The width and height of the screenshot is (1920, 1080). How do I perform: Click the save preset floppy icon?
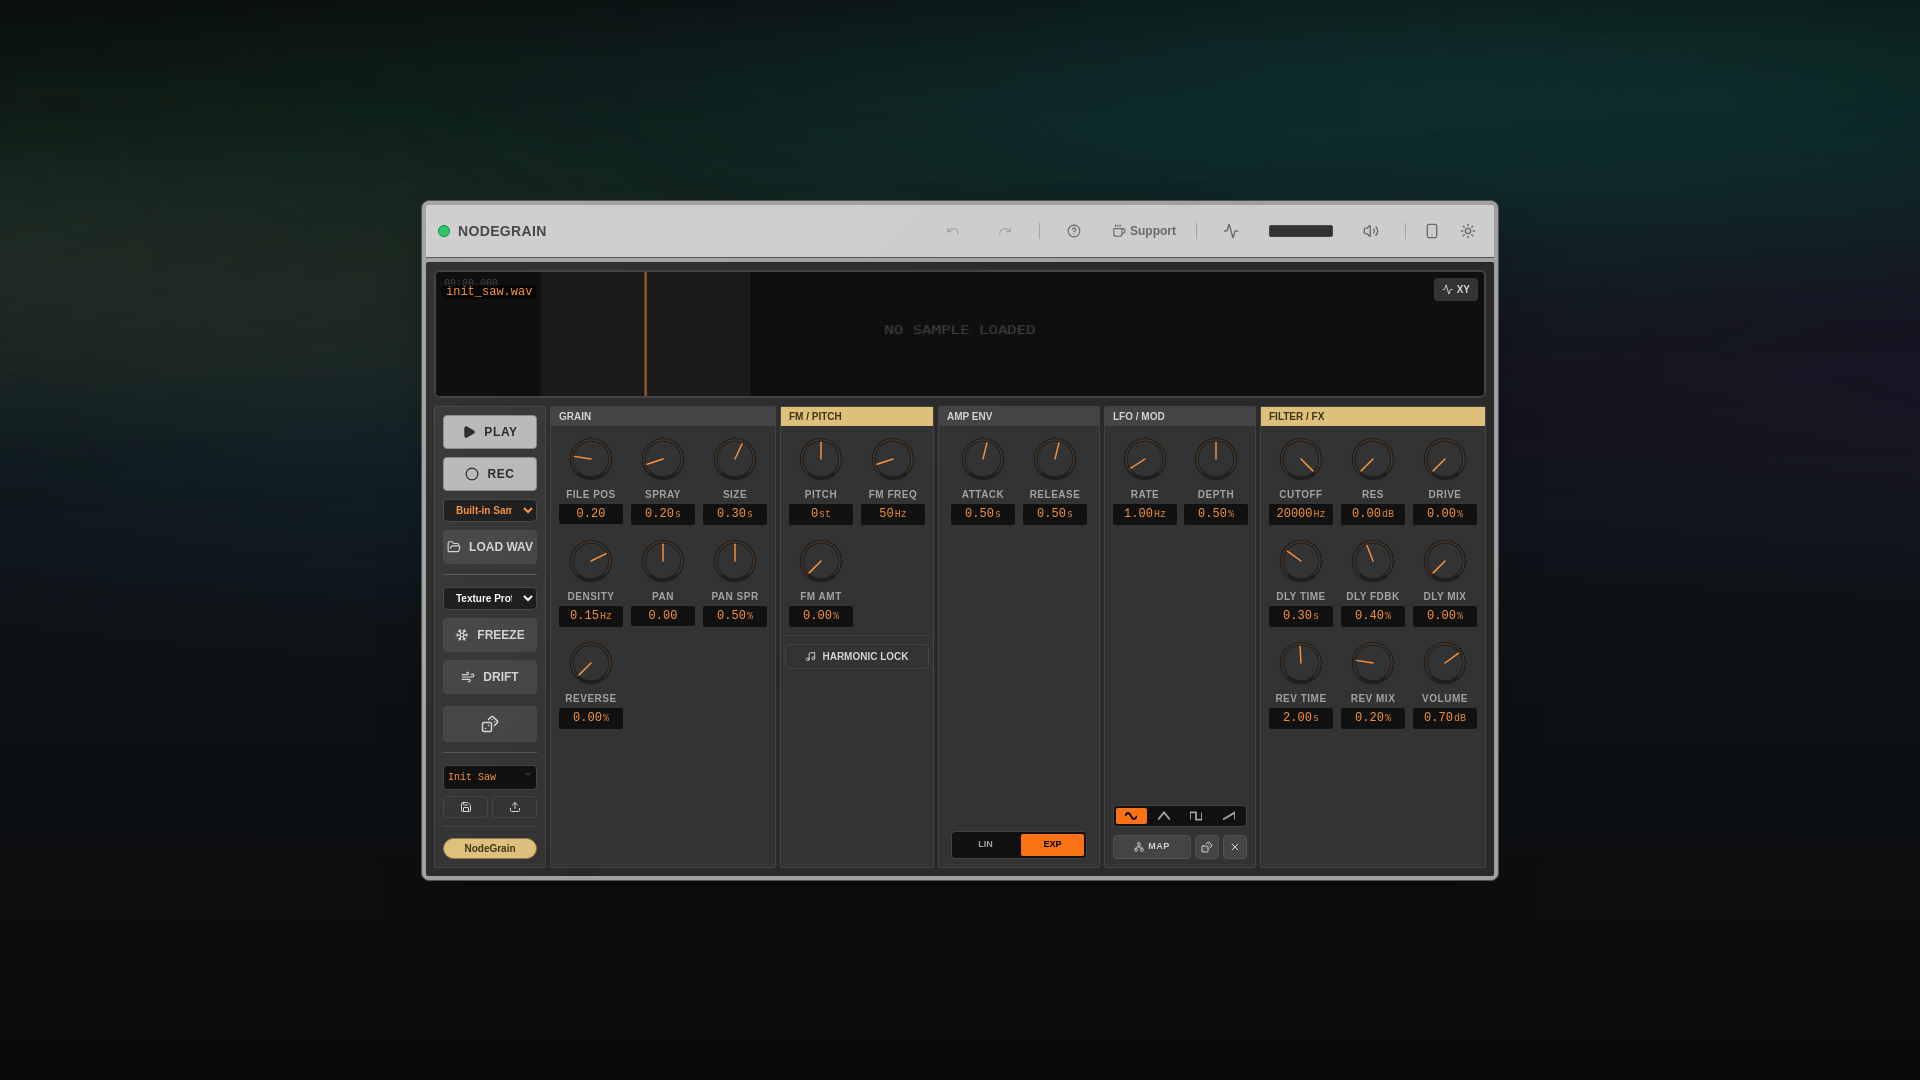pyautogui.click(x=465, y=807)
